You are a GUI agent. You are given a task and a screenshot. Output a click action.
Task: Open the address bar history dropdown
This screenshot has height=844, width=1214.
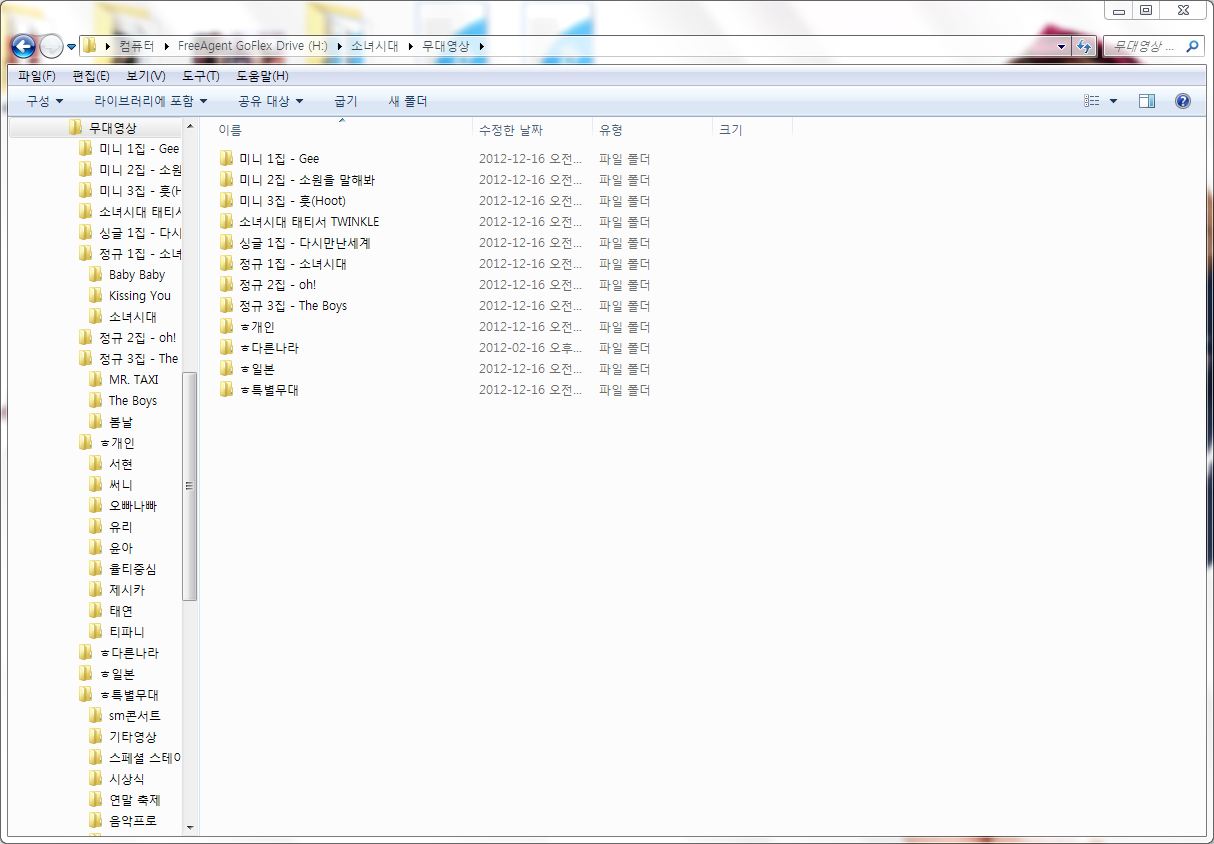coord(1061,46)
